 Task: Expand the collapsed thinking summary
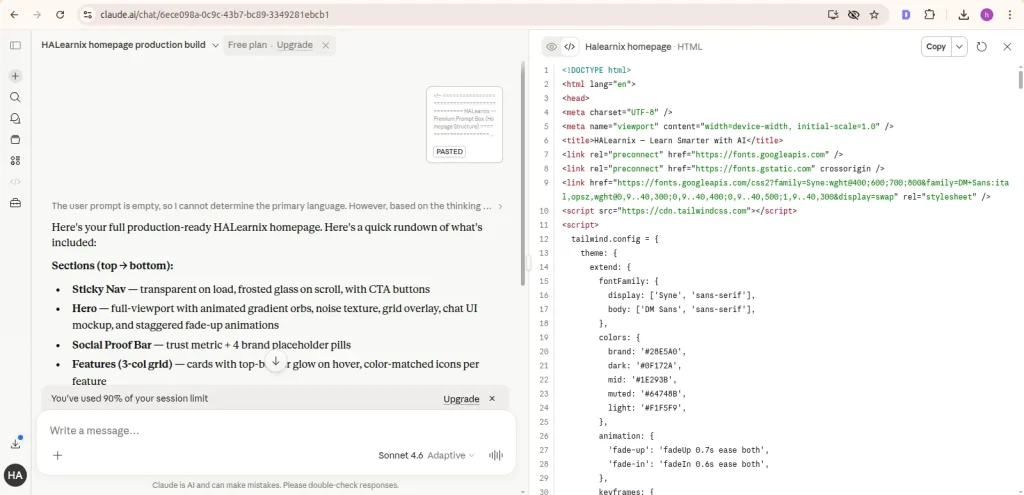pos(277,206)
